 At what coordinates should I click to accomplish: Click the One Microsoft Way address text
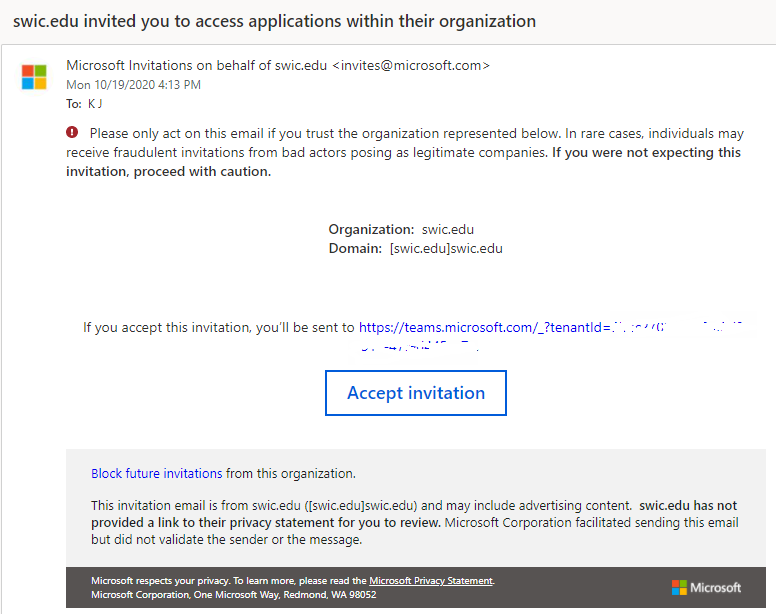click(x=233, y=595)
